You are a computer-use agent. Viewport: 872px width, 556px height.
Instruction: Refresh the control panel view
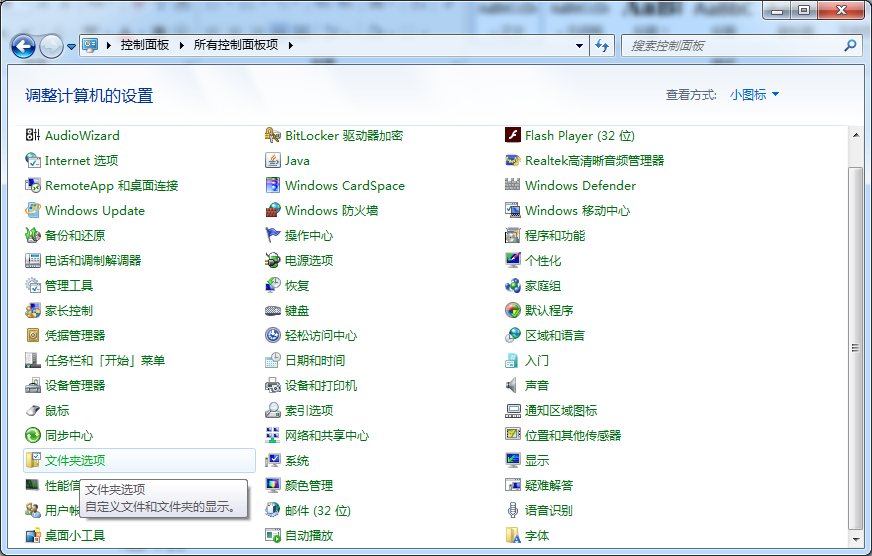tap(602, 46)
